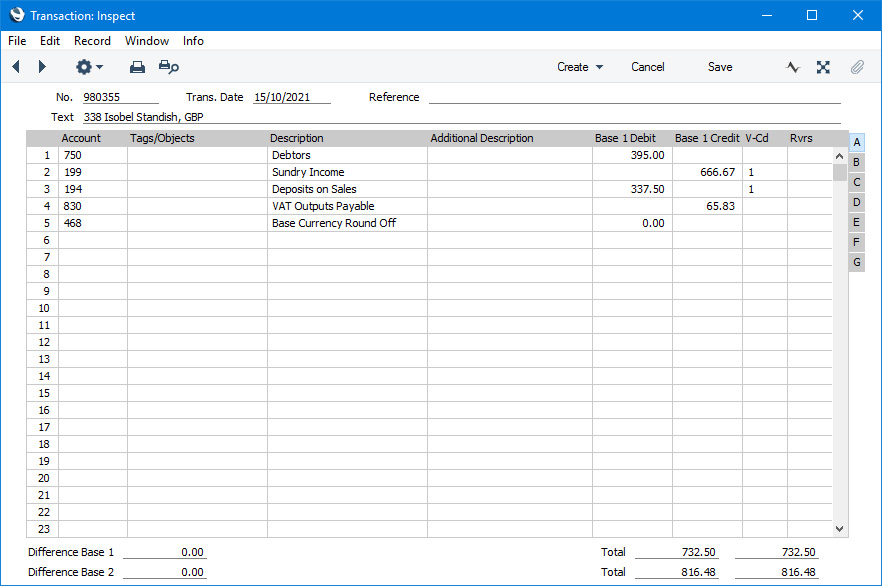Open the gear operations menu
This screenshot has height=586, width=882.
(x=89, y=67)
